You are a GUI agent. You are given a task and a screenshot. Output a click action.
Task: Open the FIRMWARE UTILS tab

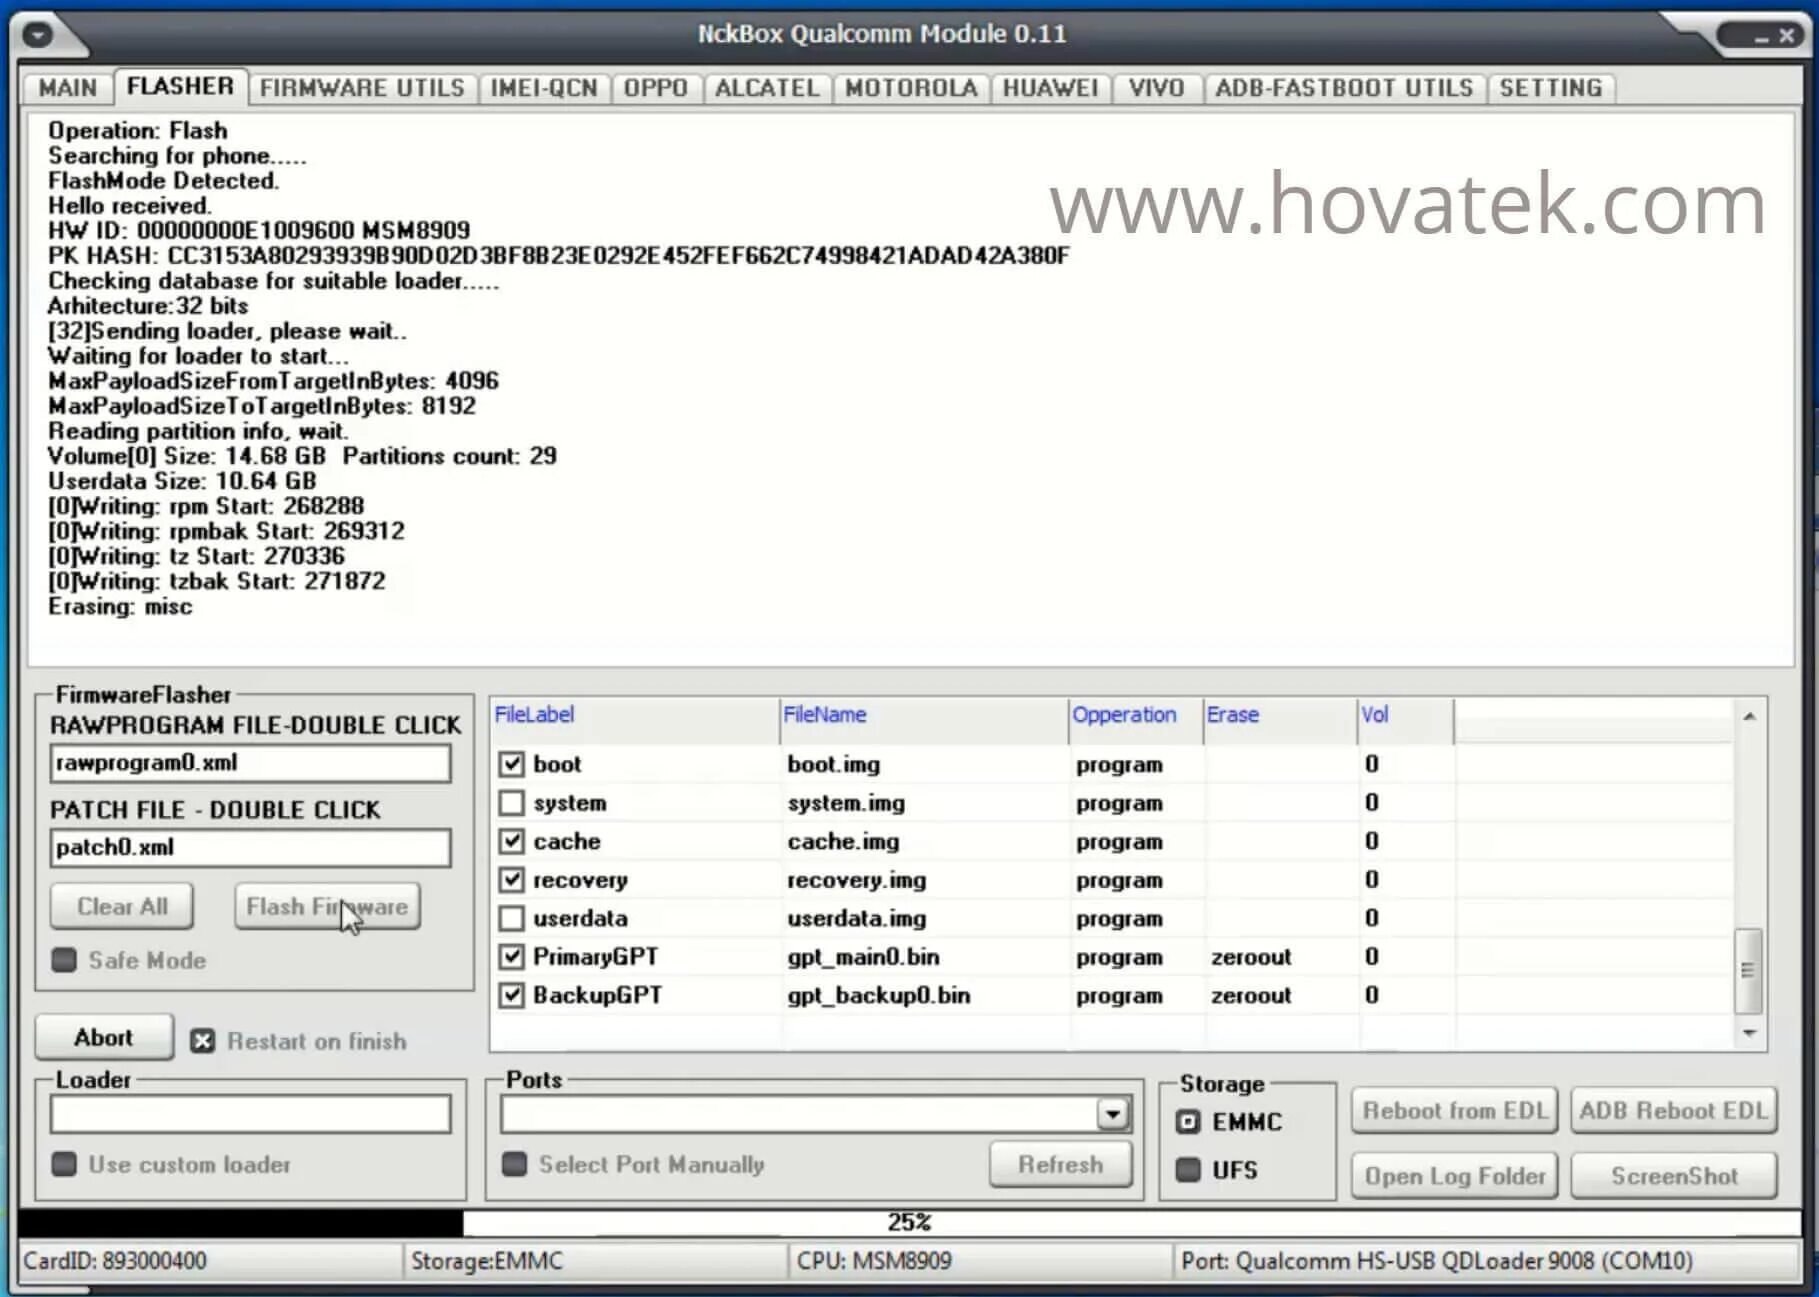tap(362, 88)
